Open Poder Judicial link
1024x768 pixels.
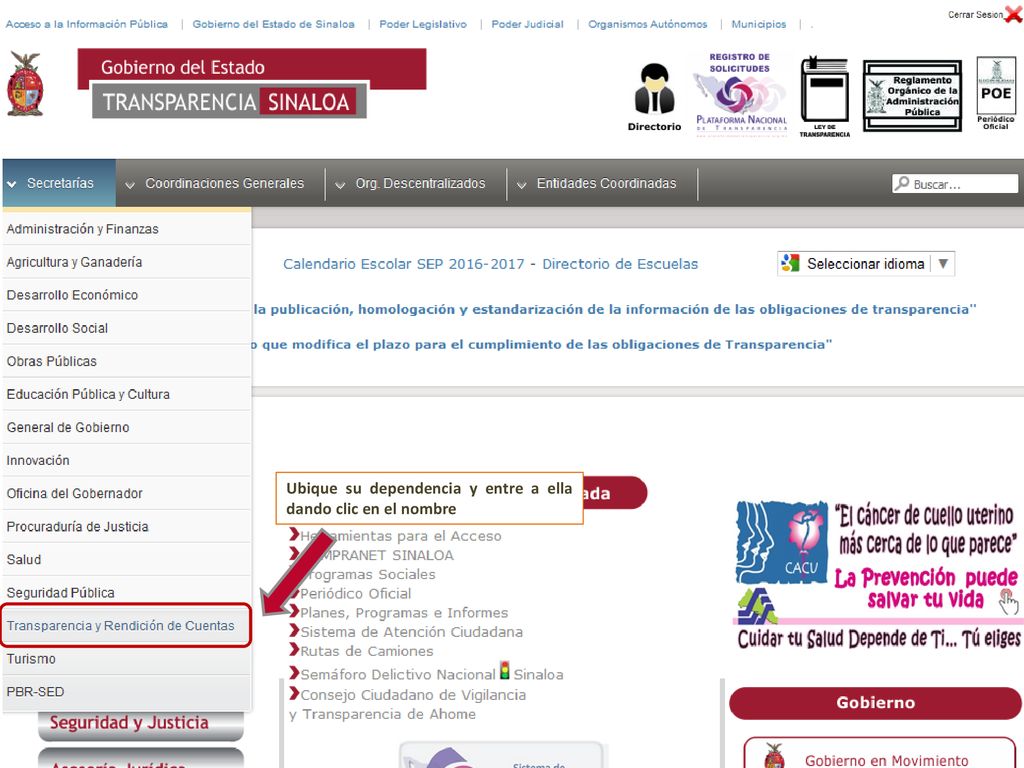click(x=527, y=24)
